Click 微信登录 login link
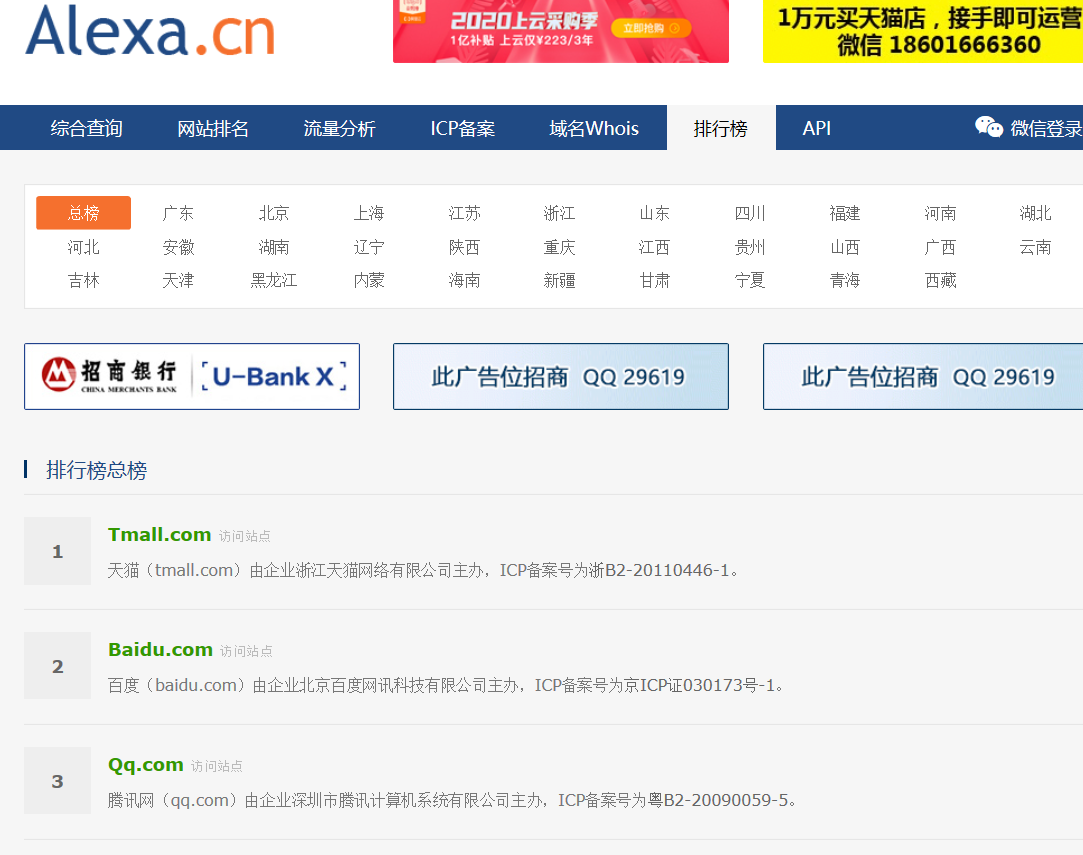Screen dimensions: 1083x855 [1046, 128]
